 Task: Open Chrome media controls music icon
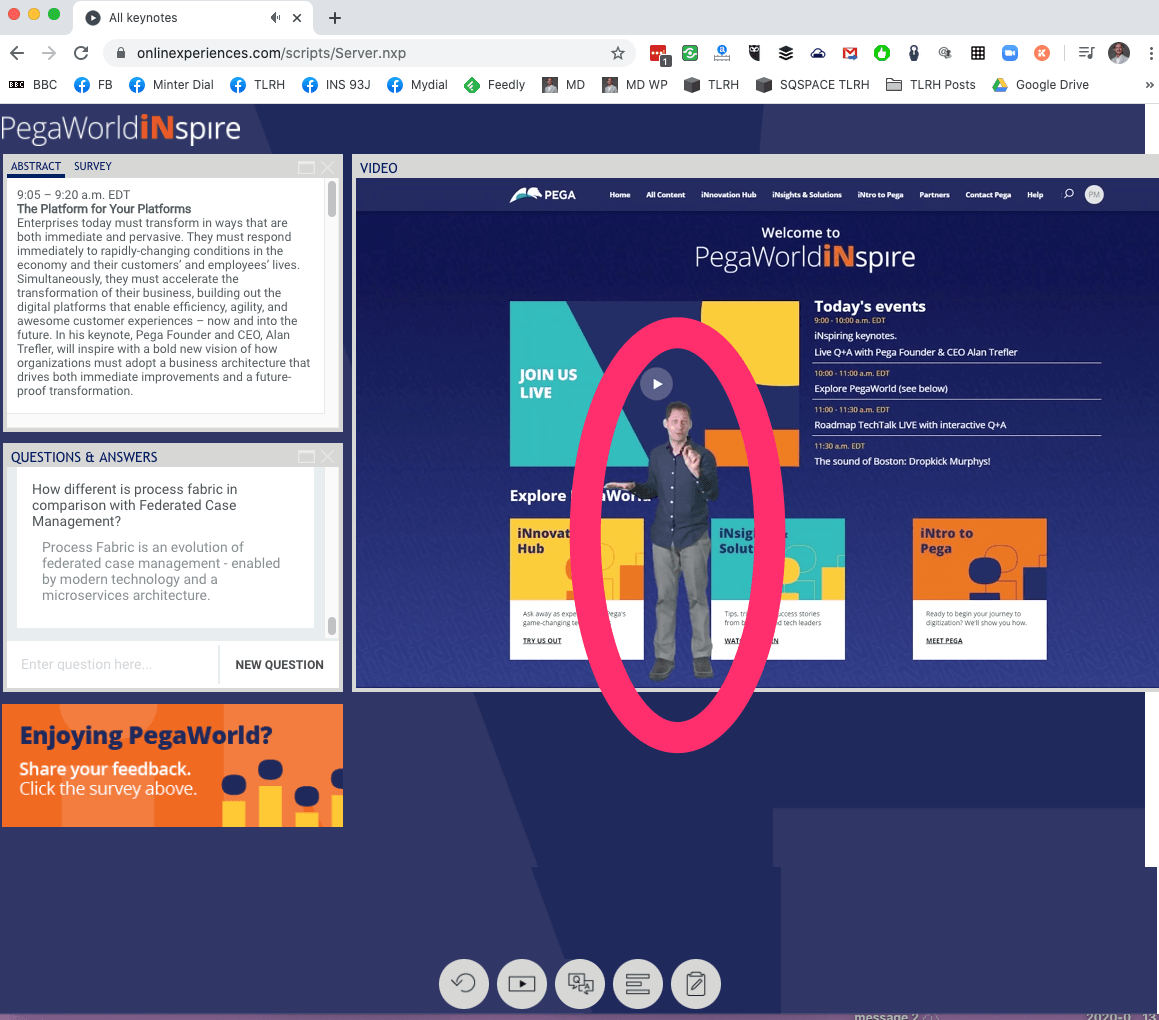point(1086,53)
